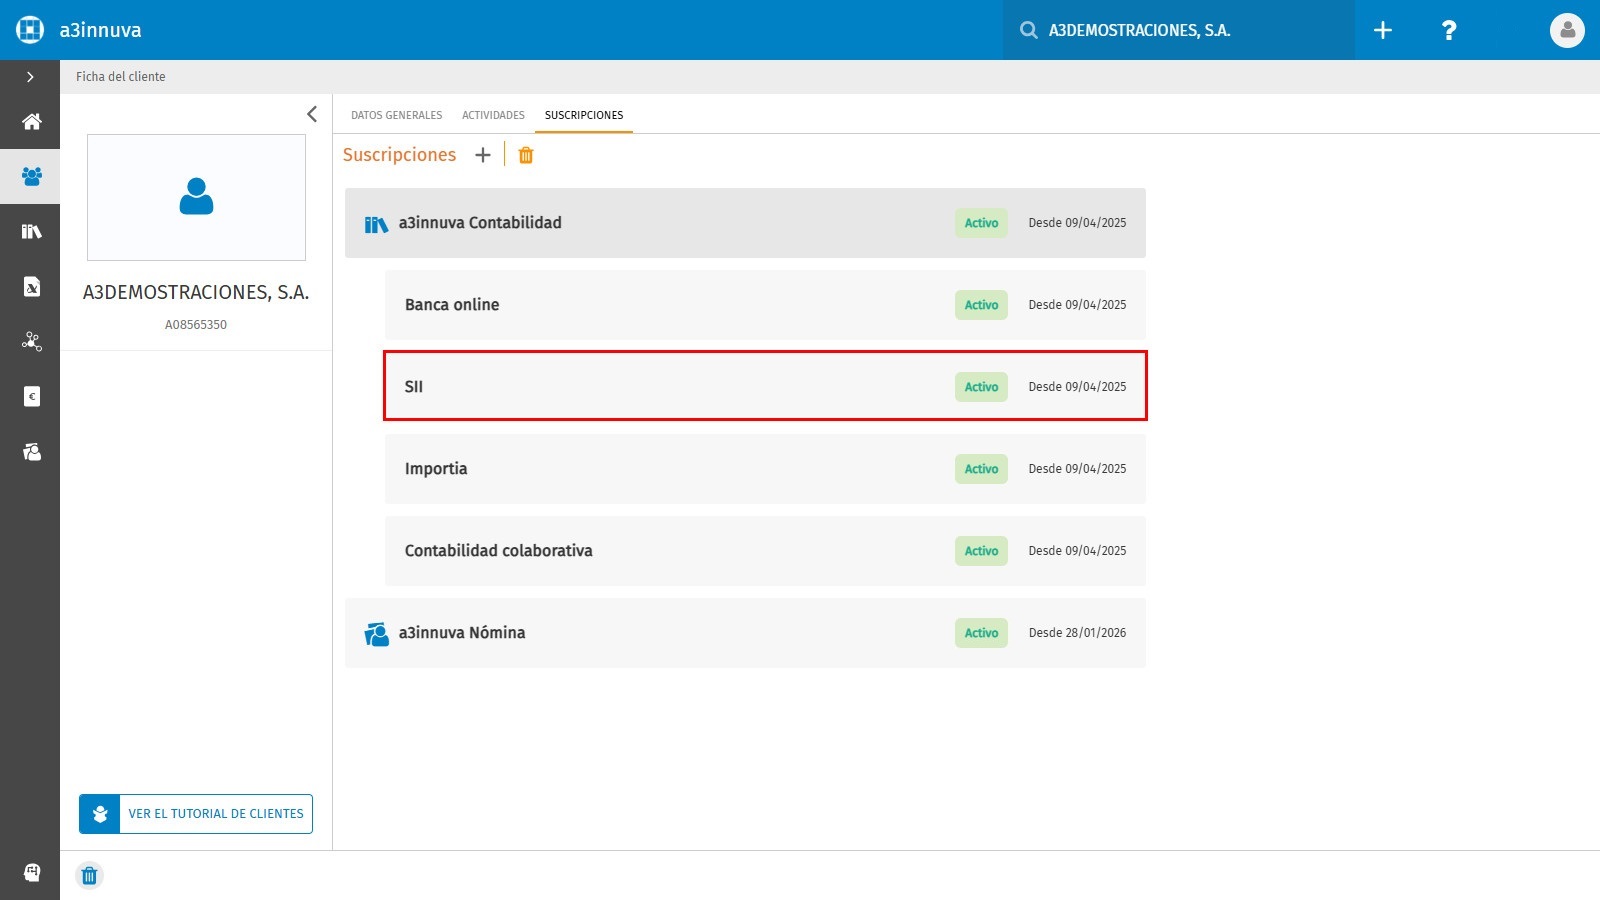Click the plus icon in top bar
This screenshot has height=900, width=1600.
click(1383, 30)
